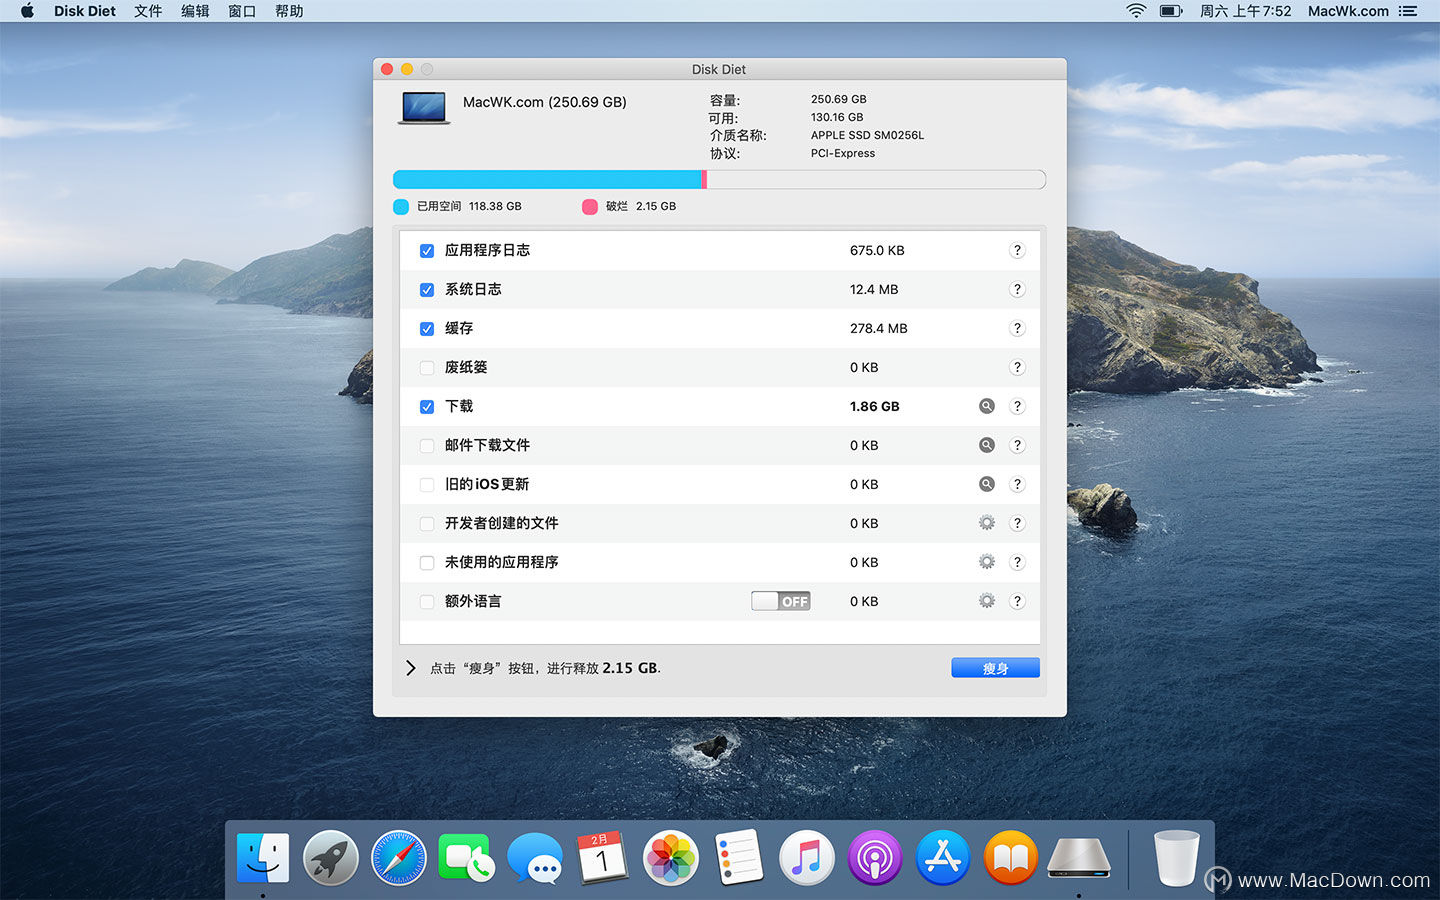The image size is (1440, 900).
Task: Click help icon for 旧的iOS更新 row
Action: pyautogui.click(x=1017, y=484)
